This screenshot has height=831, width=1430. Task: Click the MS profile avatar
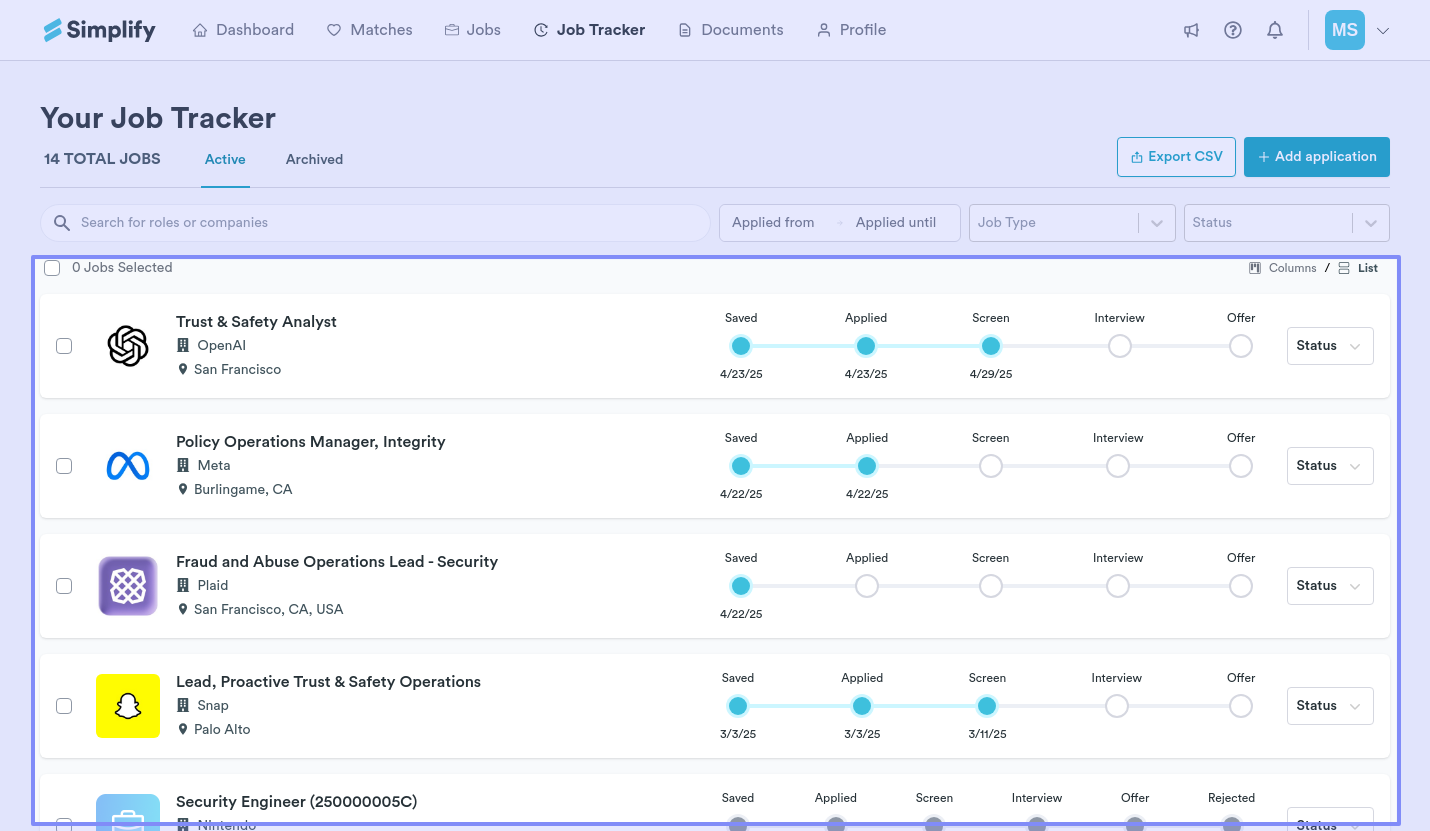[1344, 30]
